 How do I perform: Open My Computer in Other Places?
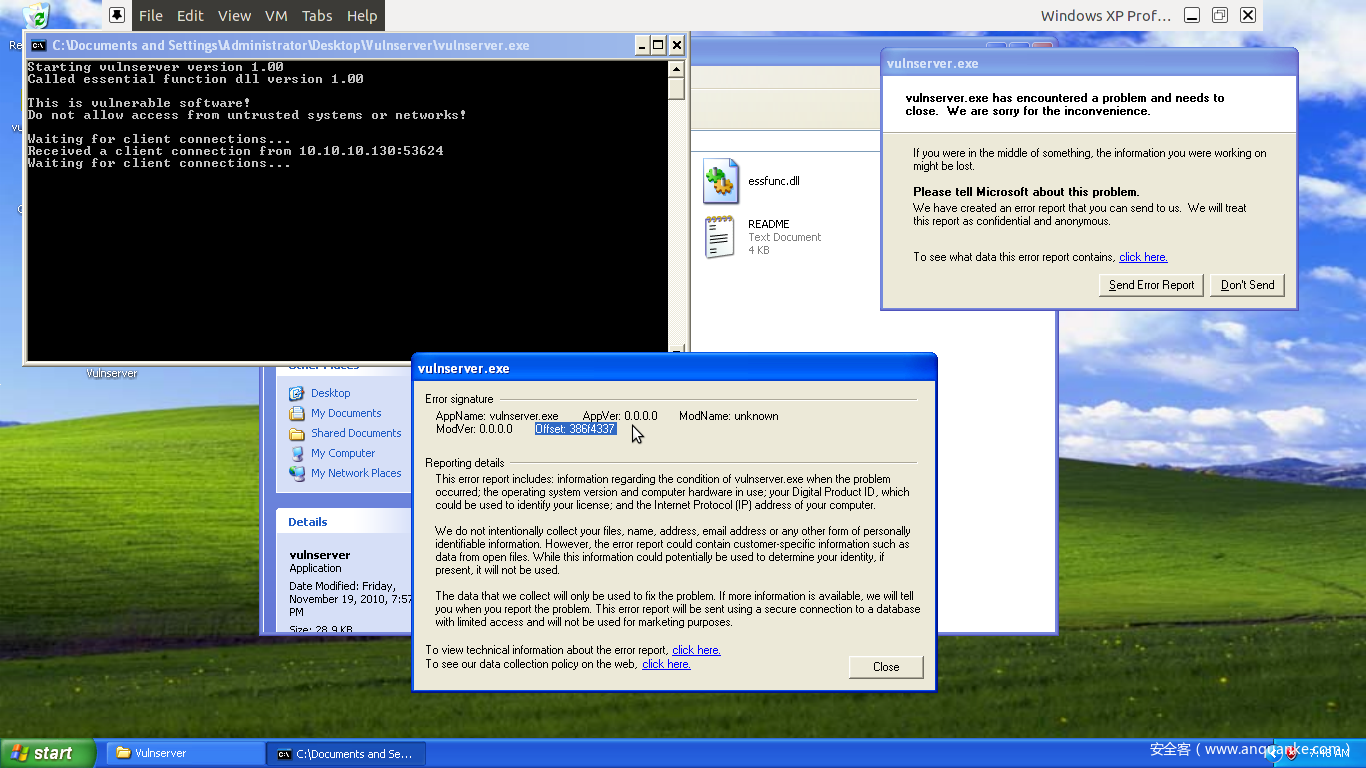coord(343,453)
